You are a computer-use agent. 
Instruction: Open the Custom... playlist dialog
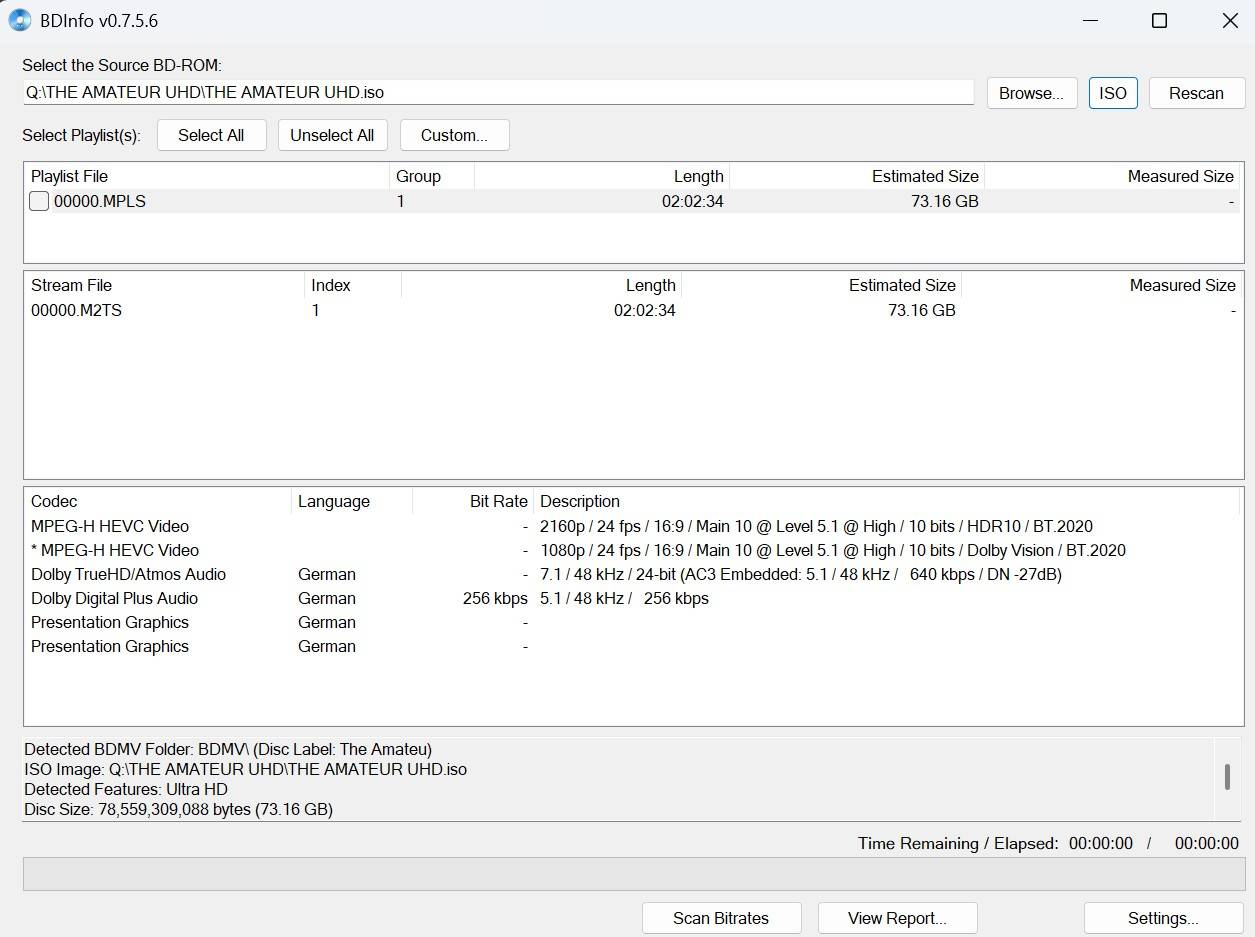(454, 135)
